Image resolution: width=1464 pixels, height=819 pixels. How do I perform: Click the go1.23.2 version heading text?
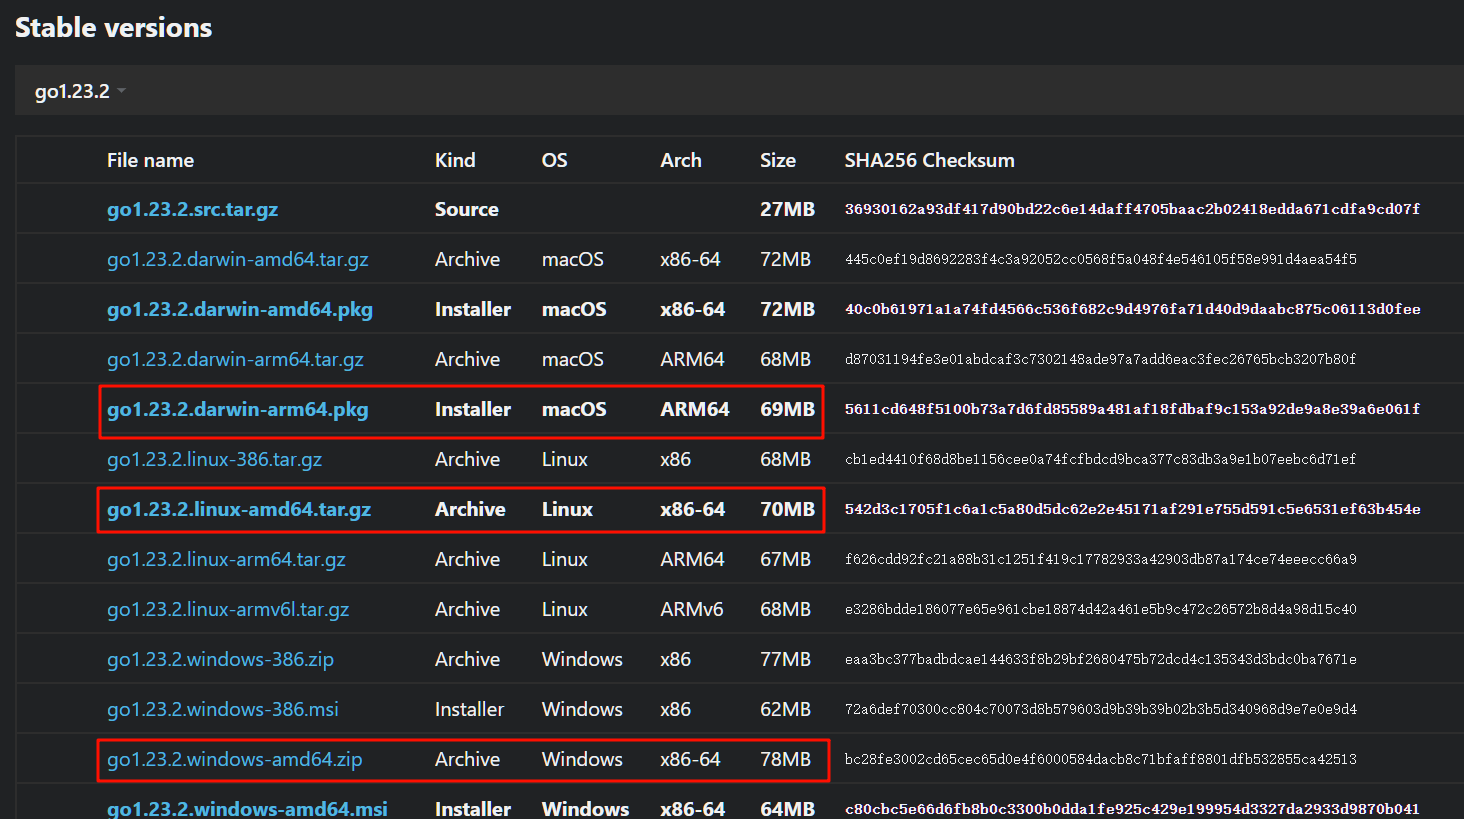(x=72, y=91)
